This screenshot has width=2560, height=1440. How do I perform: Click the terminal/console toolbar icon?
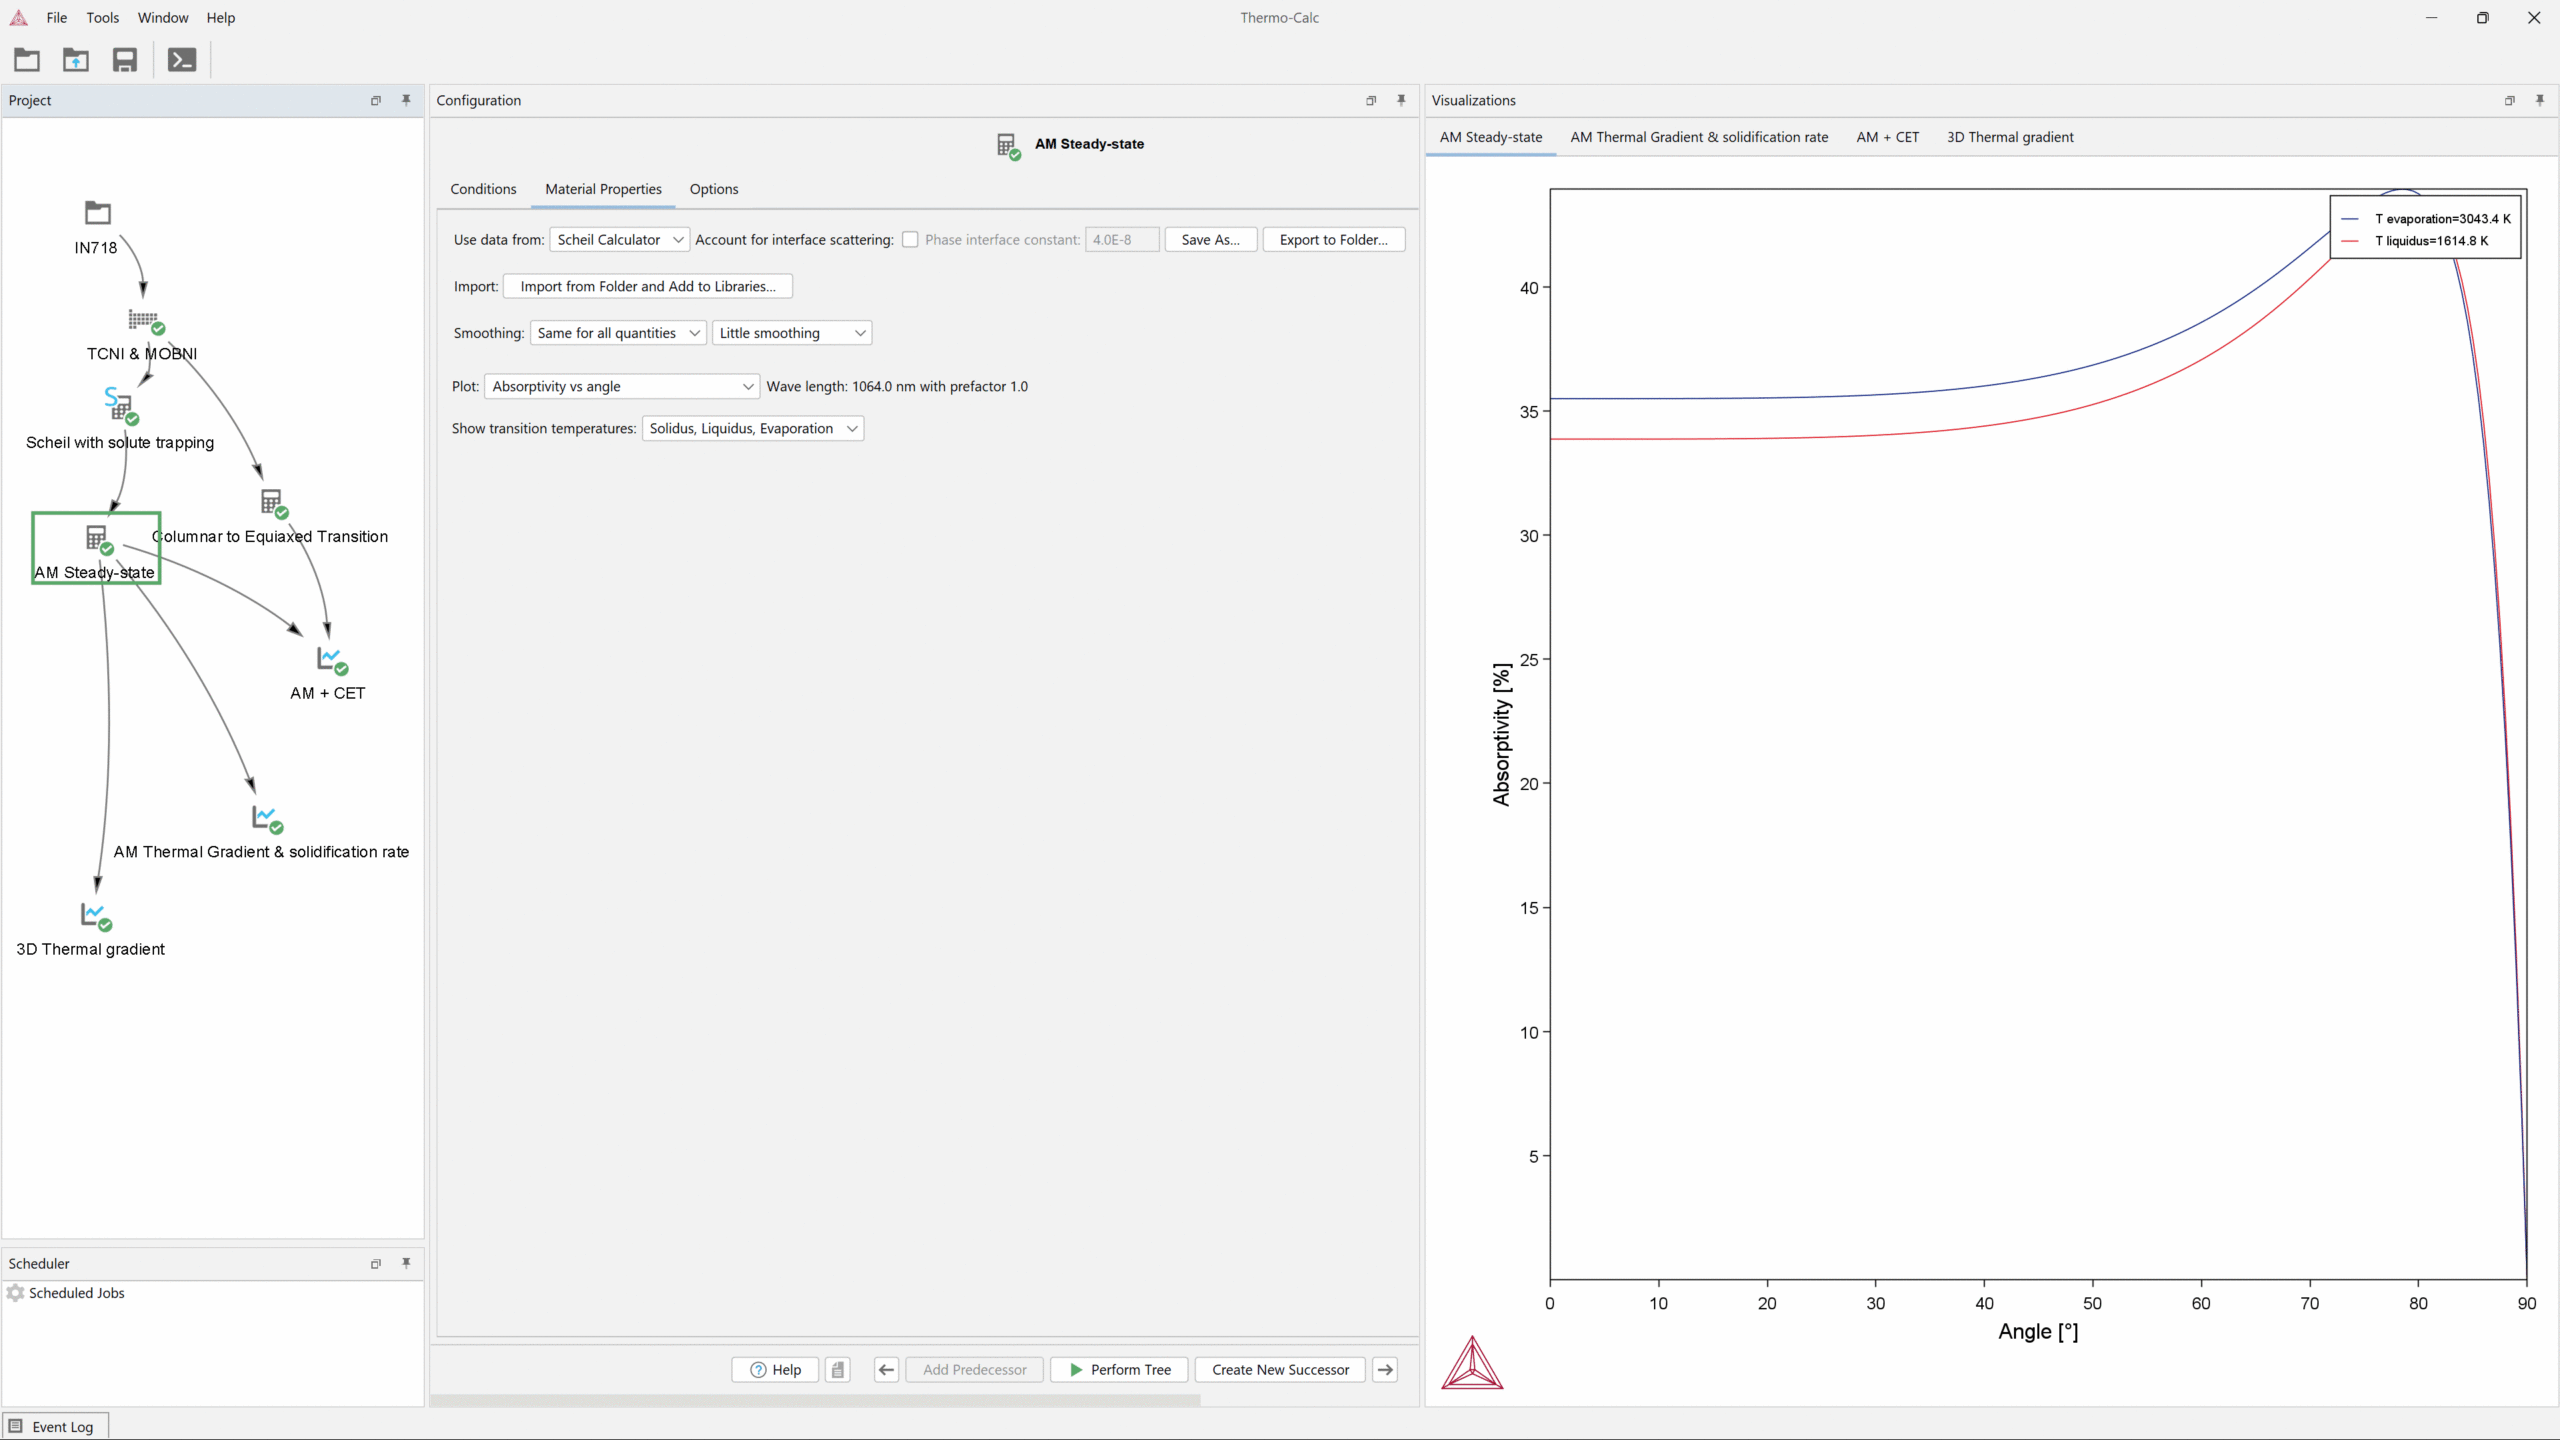click(x=181, y=60)
